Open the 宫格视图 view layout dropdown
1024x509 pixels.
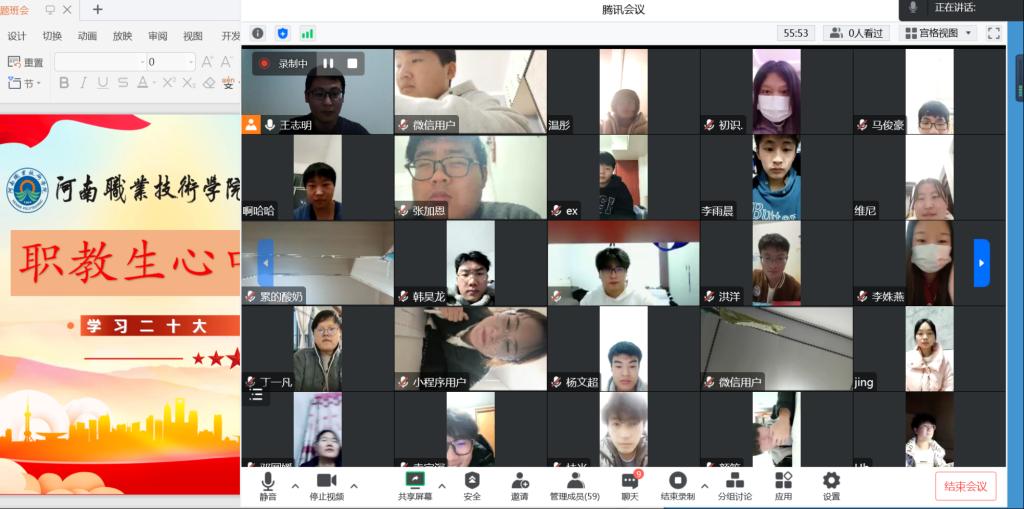click(x=938, y=33)
